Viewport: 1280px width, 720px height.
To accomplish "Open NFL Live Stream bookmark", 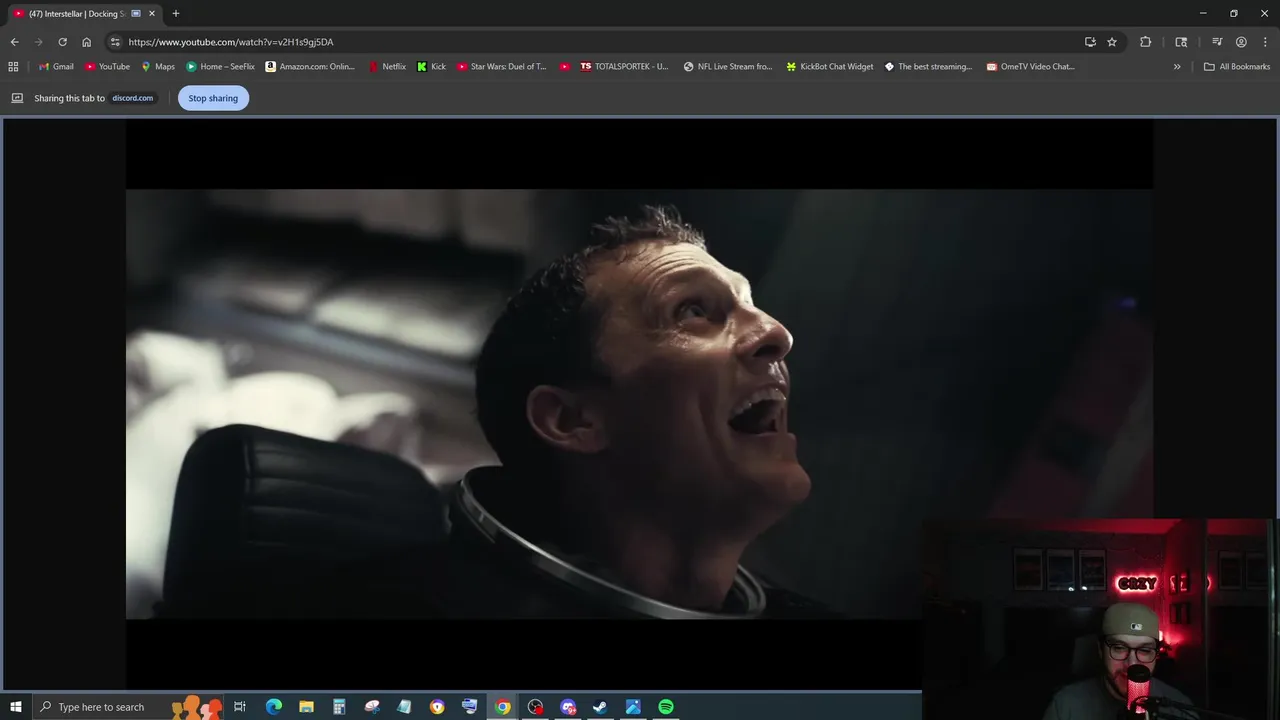I will coord(728,67).
